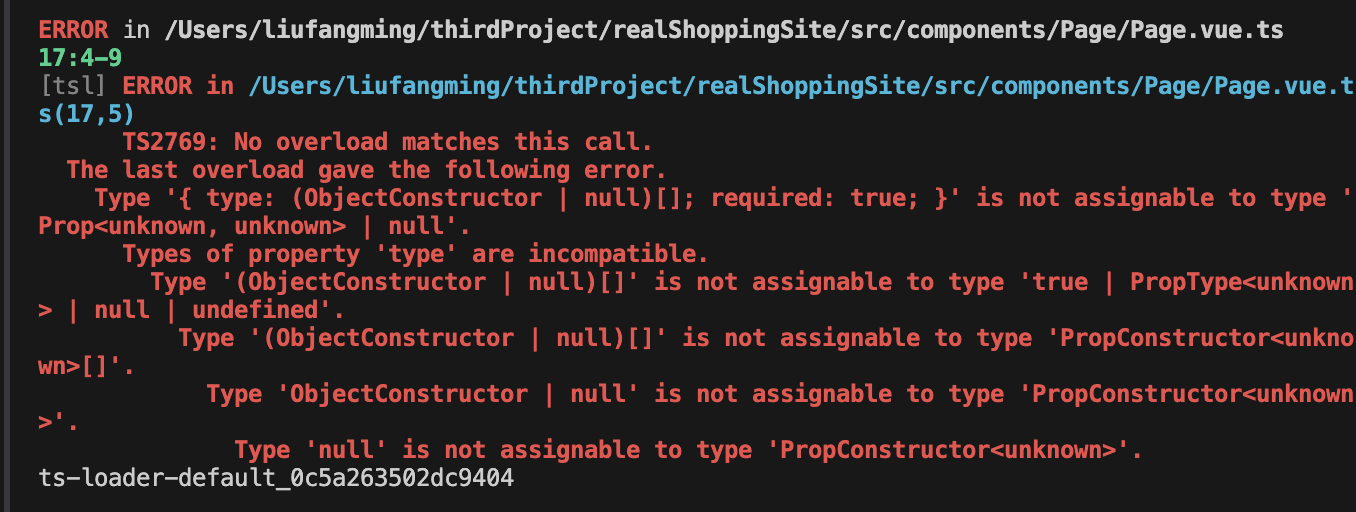Click the bold ERROR word on first line
This screenshot has height=512, width=1356.
pyautogui.click(x=73, y=31)
